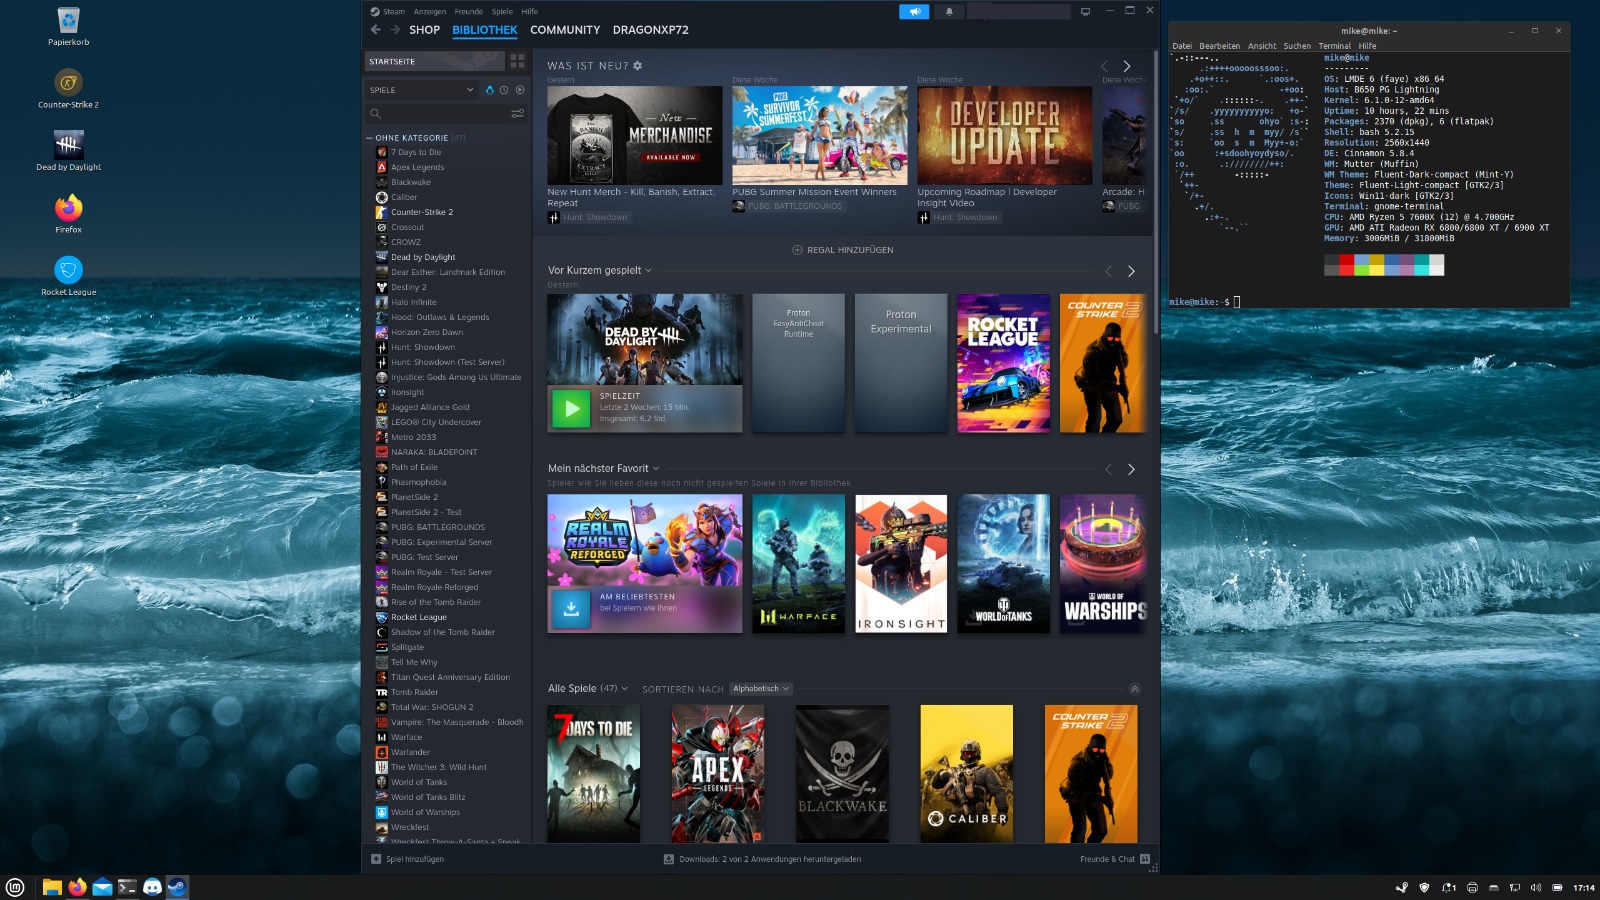
Task: Open the Steam menu
Action: pyautogui.click(x=394, y=12)
